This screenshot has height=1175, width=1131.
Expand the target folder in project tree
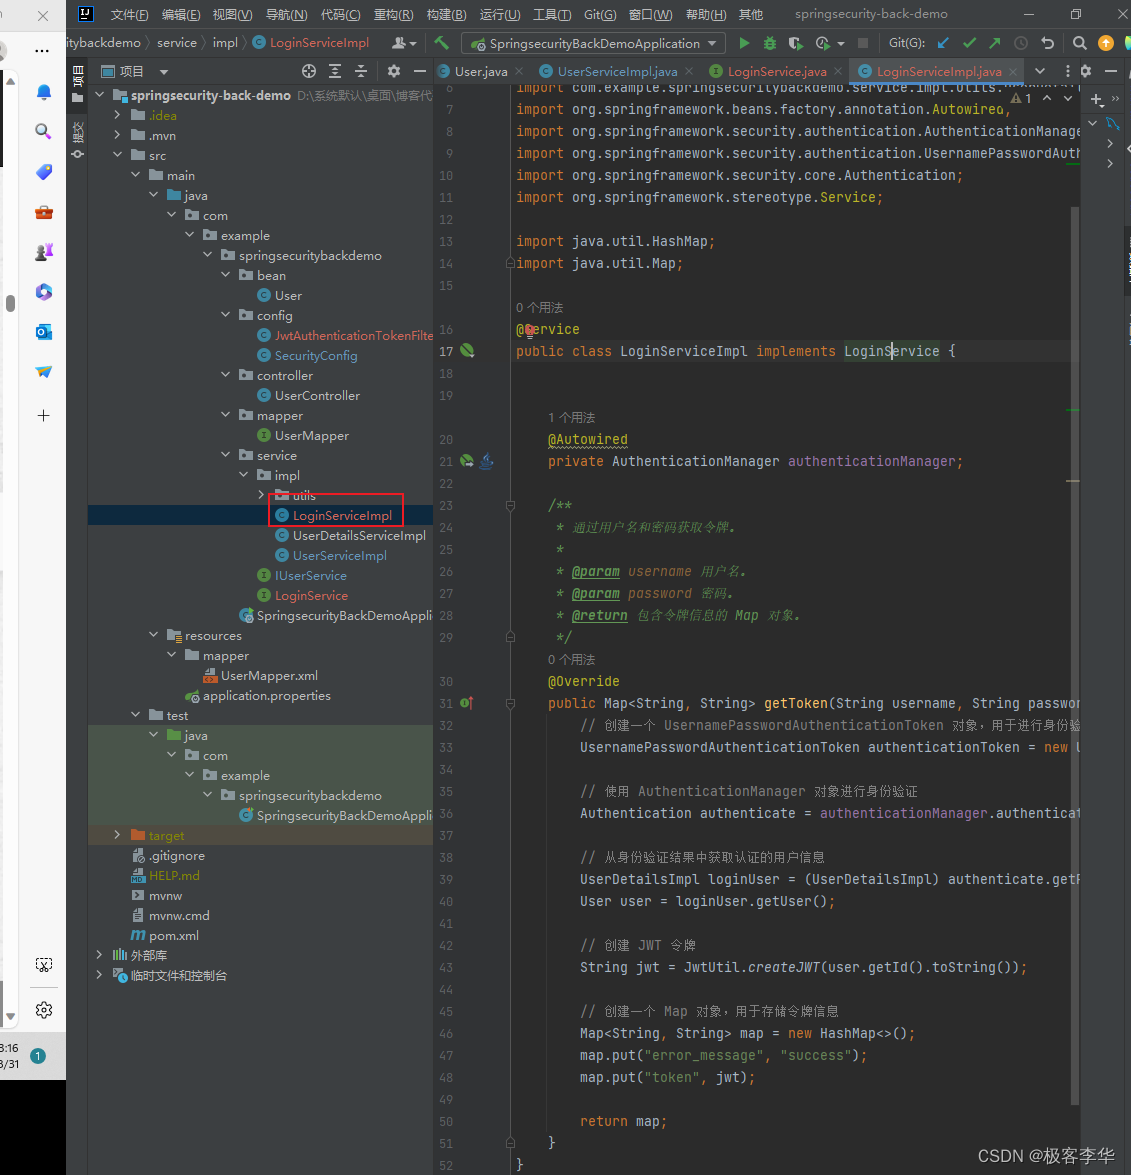coord(117,835)
